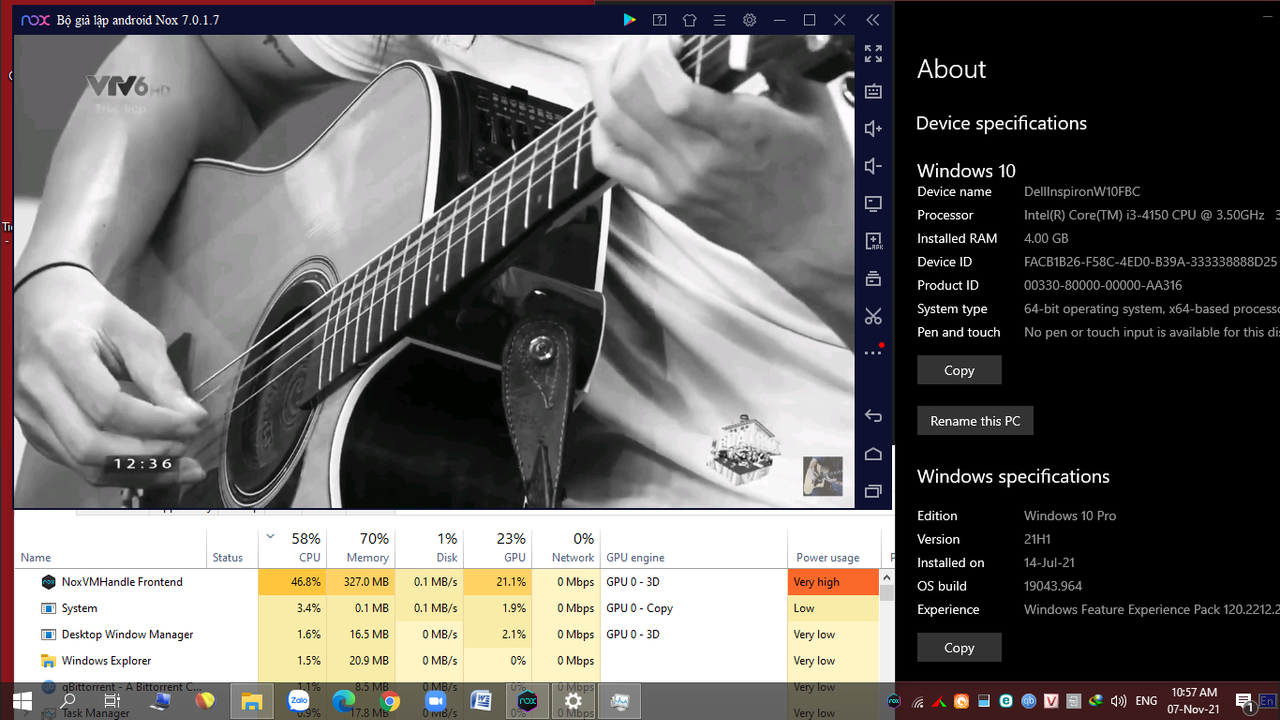
Task: Open Nox My Computer screen icon
Action: [873, 204]
